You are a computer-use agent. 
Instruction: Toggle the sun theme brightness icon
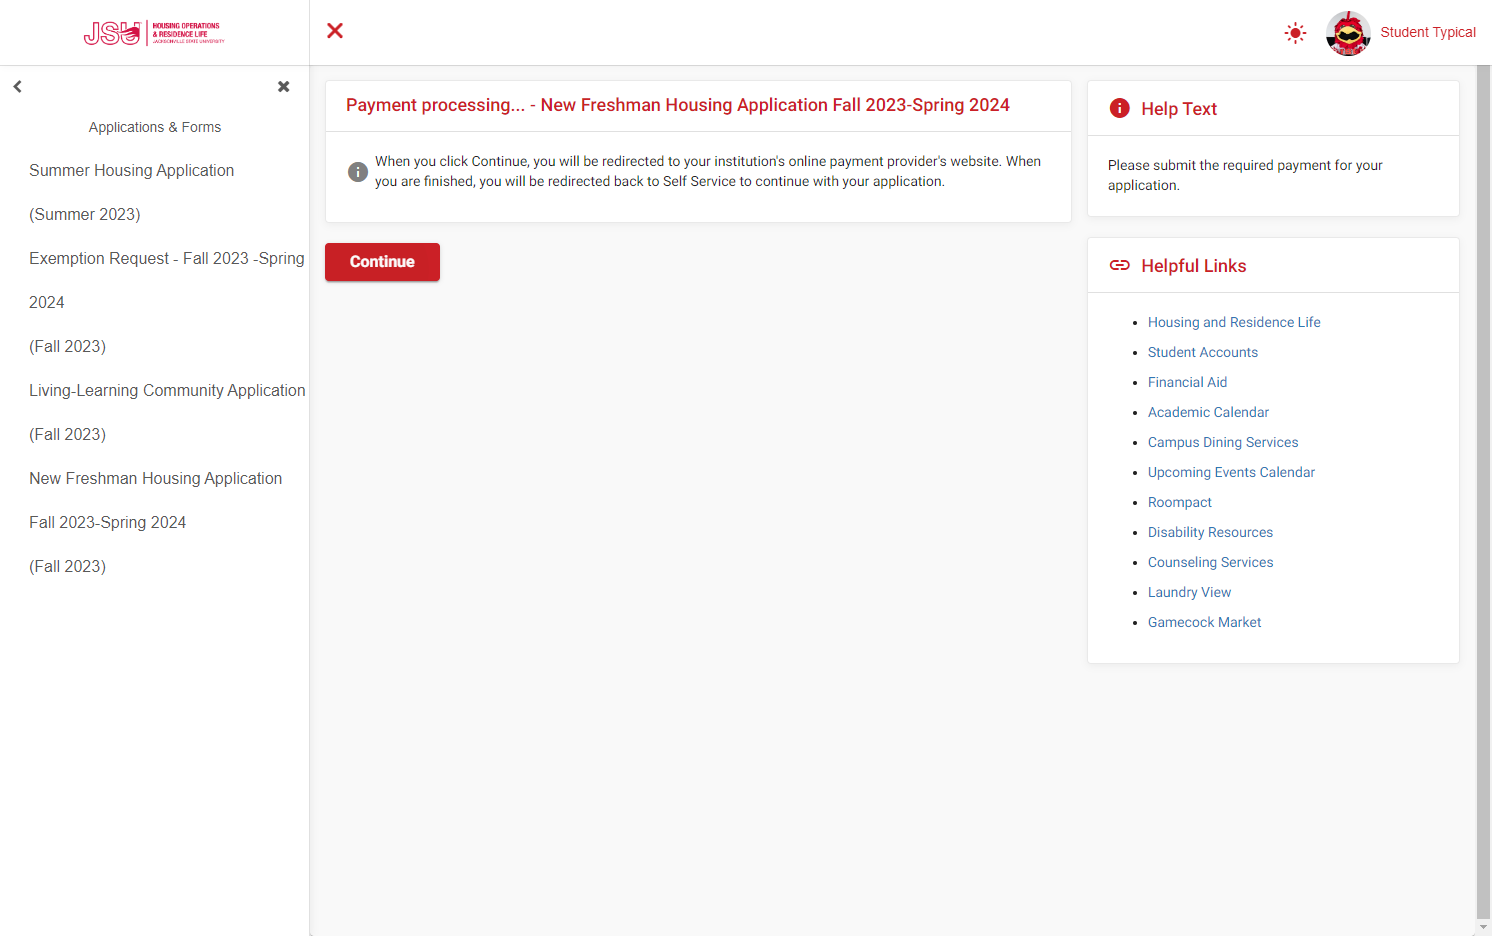coord(1295,33)
